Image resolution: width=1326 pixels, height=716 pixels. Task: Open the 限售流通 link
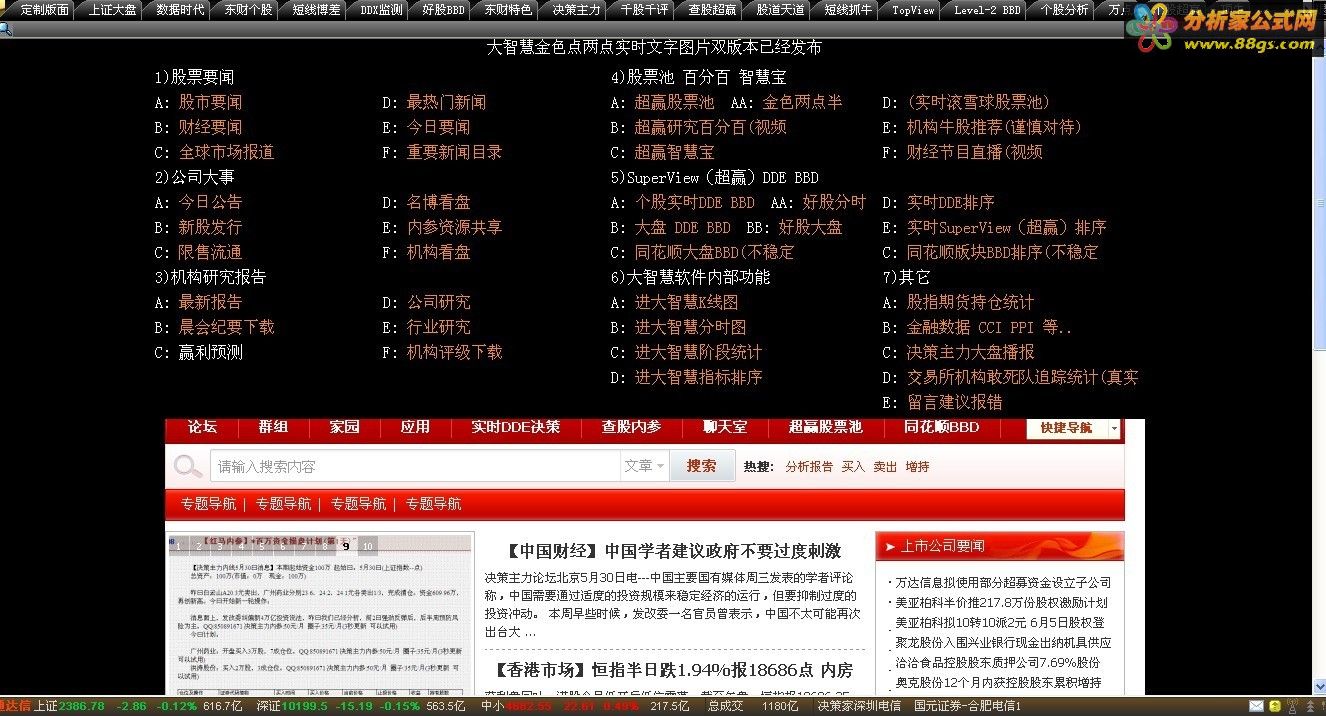click(210, 252)
